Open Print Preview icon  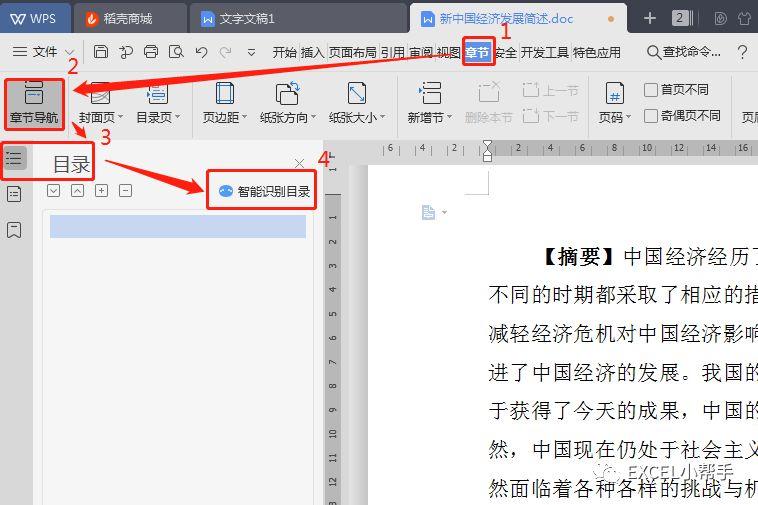pyautogui.click(x=176, y=52)
